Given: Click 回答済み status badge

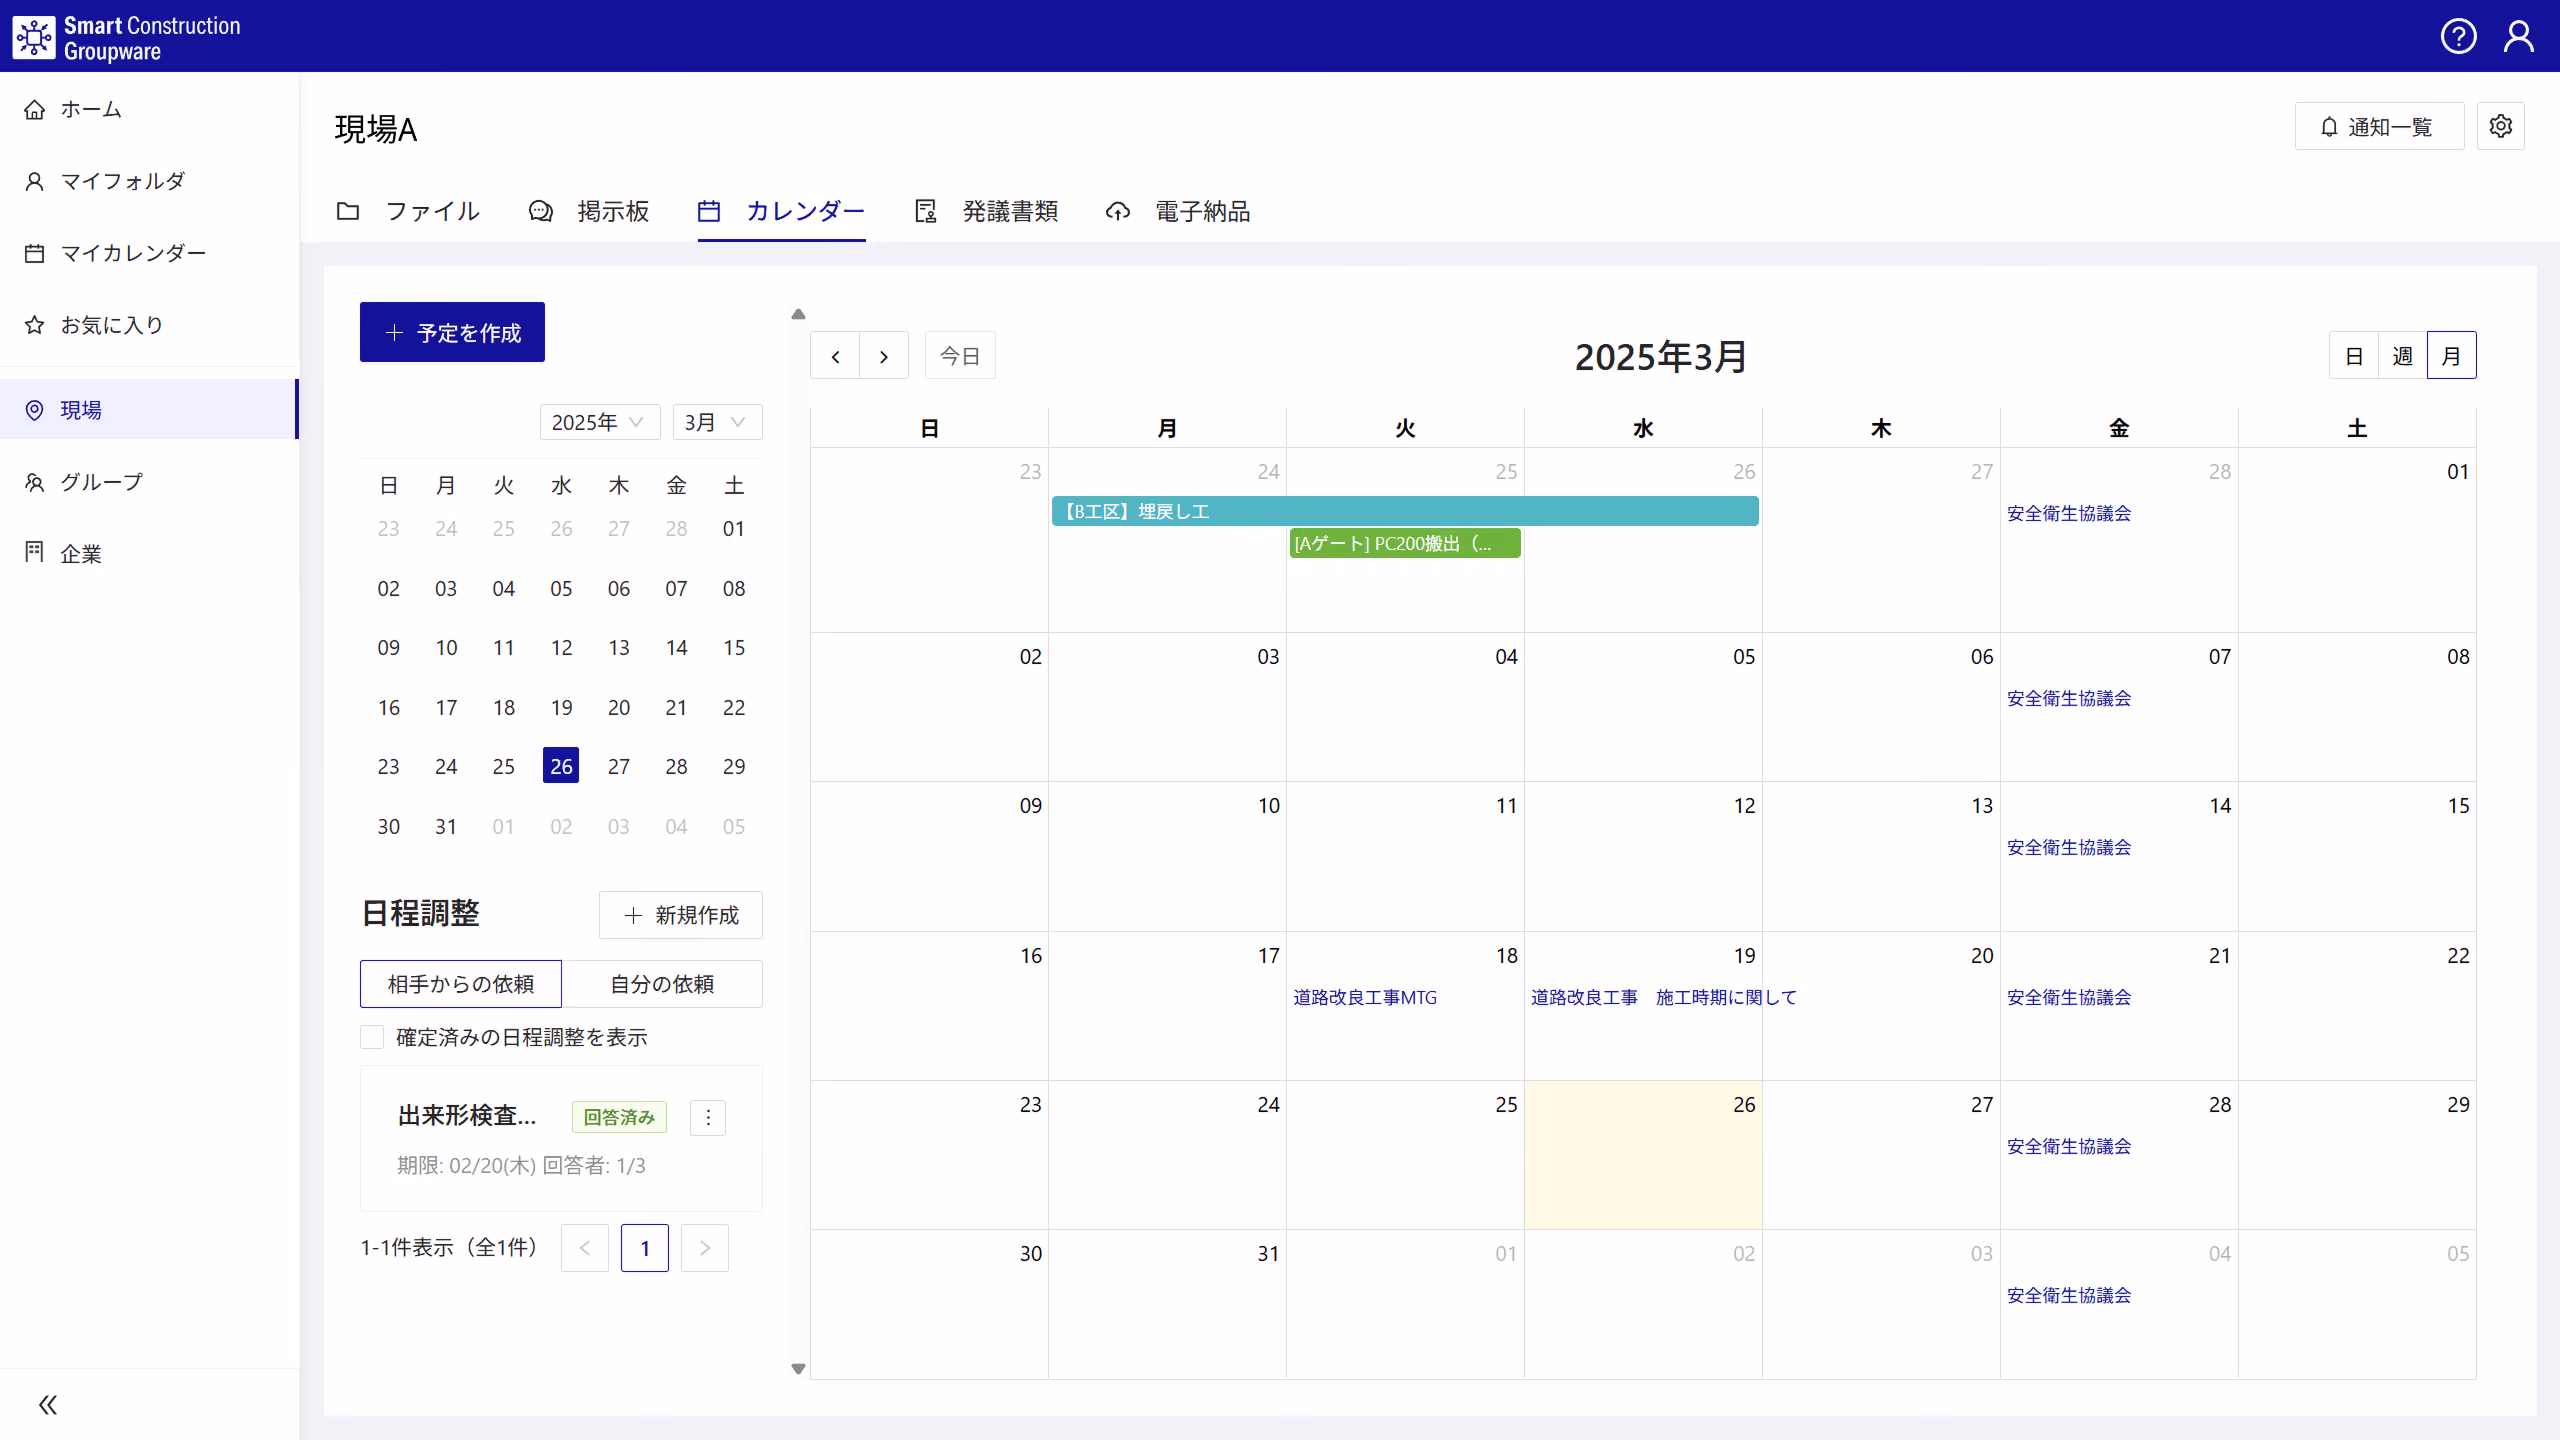Looking at the screenshot, I should pos(619,1117).
